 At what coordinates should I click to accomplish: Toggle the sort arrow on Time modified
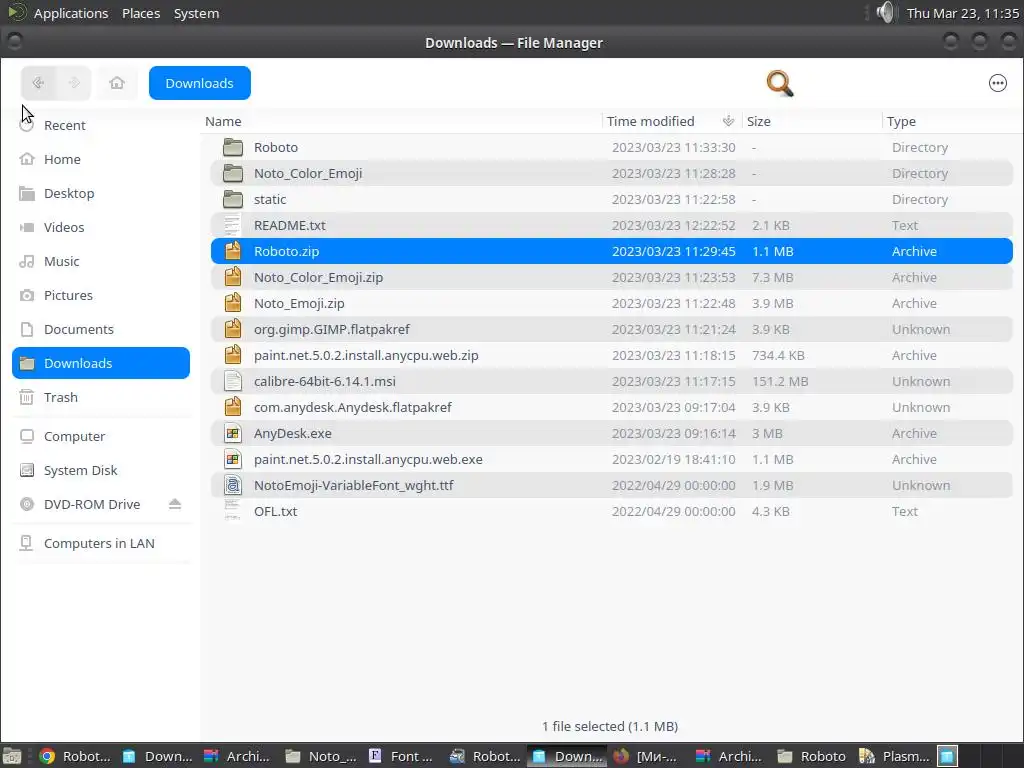point(728,121)
